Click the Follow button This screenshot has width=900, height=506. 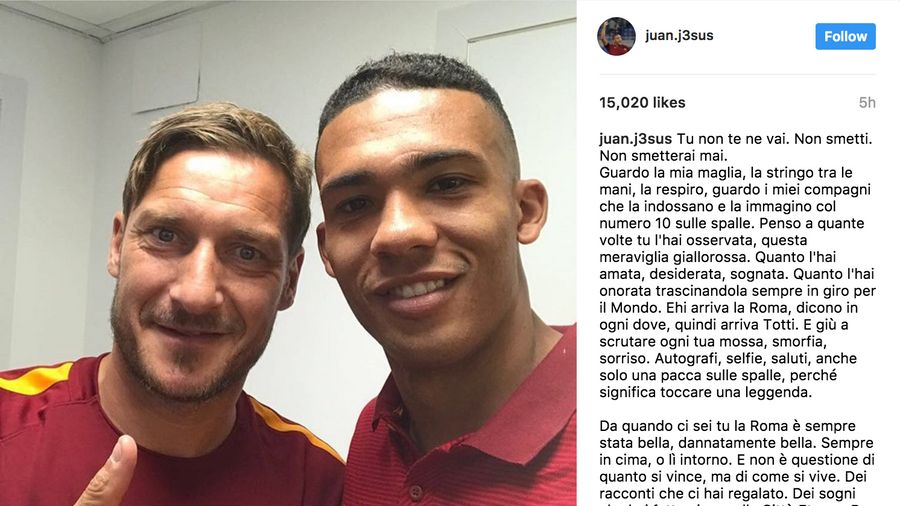pyautogui.click(x=845, y=36)
